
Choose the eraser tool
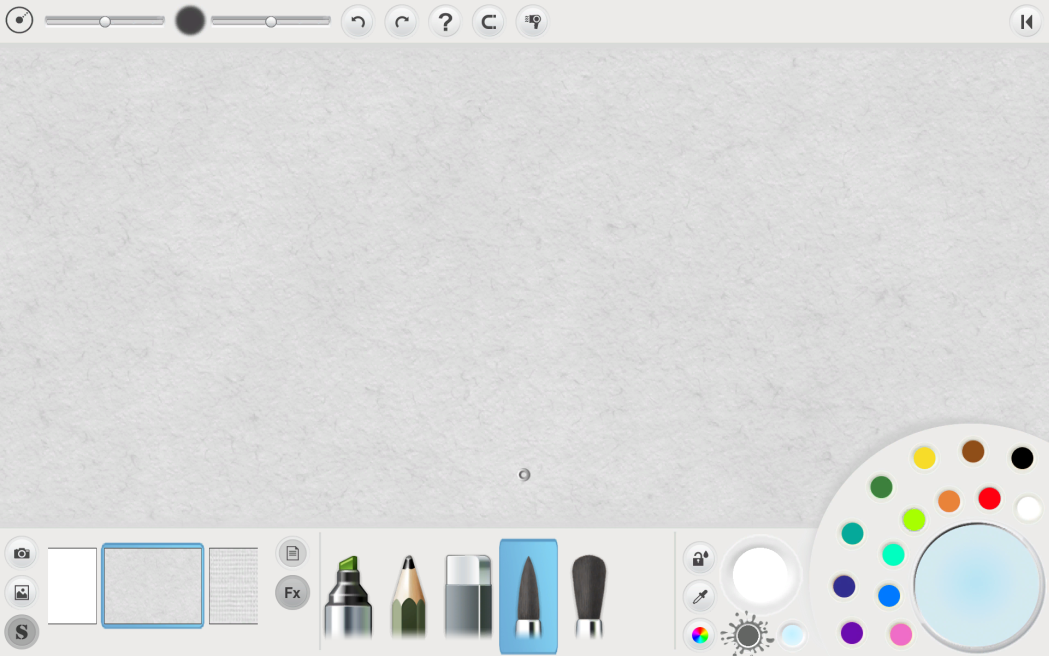[x=468, y=596]
